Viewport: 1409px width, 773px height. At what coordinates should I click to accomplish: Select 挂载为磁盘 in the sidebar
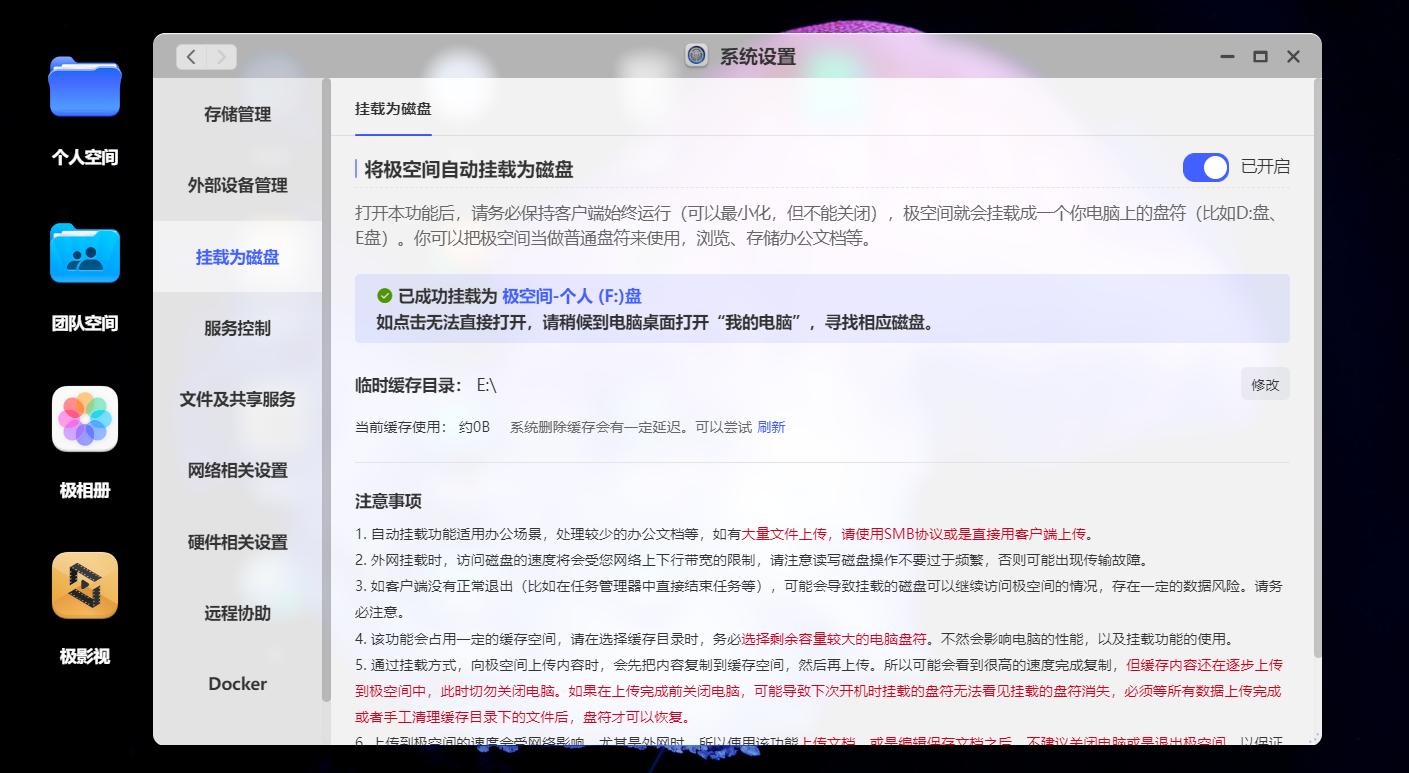(238, 257)
